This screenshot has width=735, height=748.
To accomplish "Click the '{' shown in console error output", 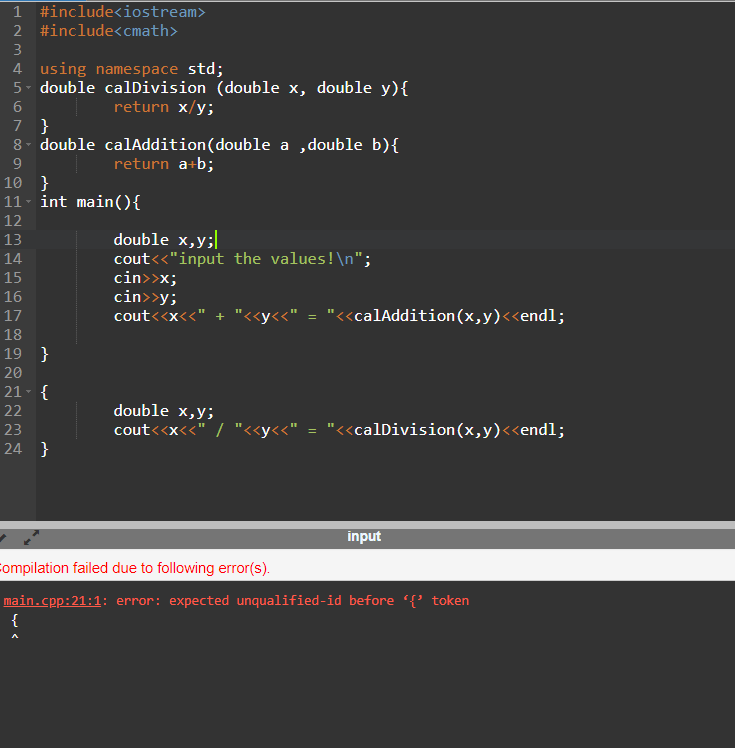I will 15,620.
